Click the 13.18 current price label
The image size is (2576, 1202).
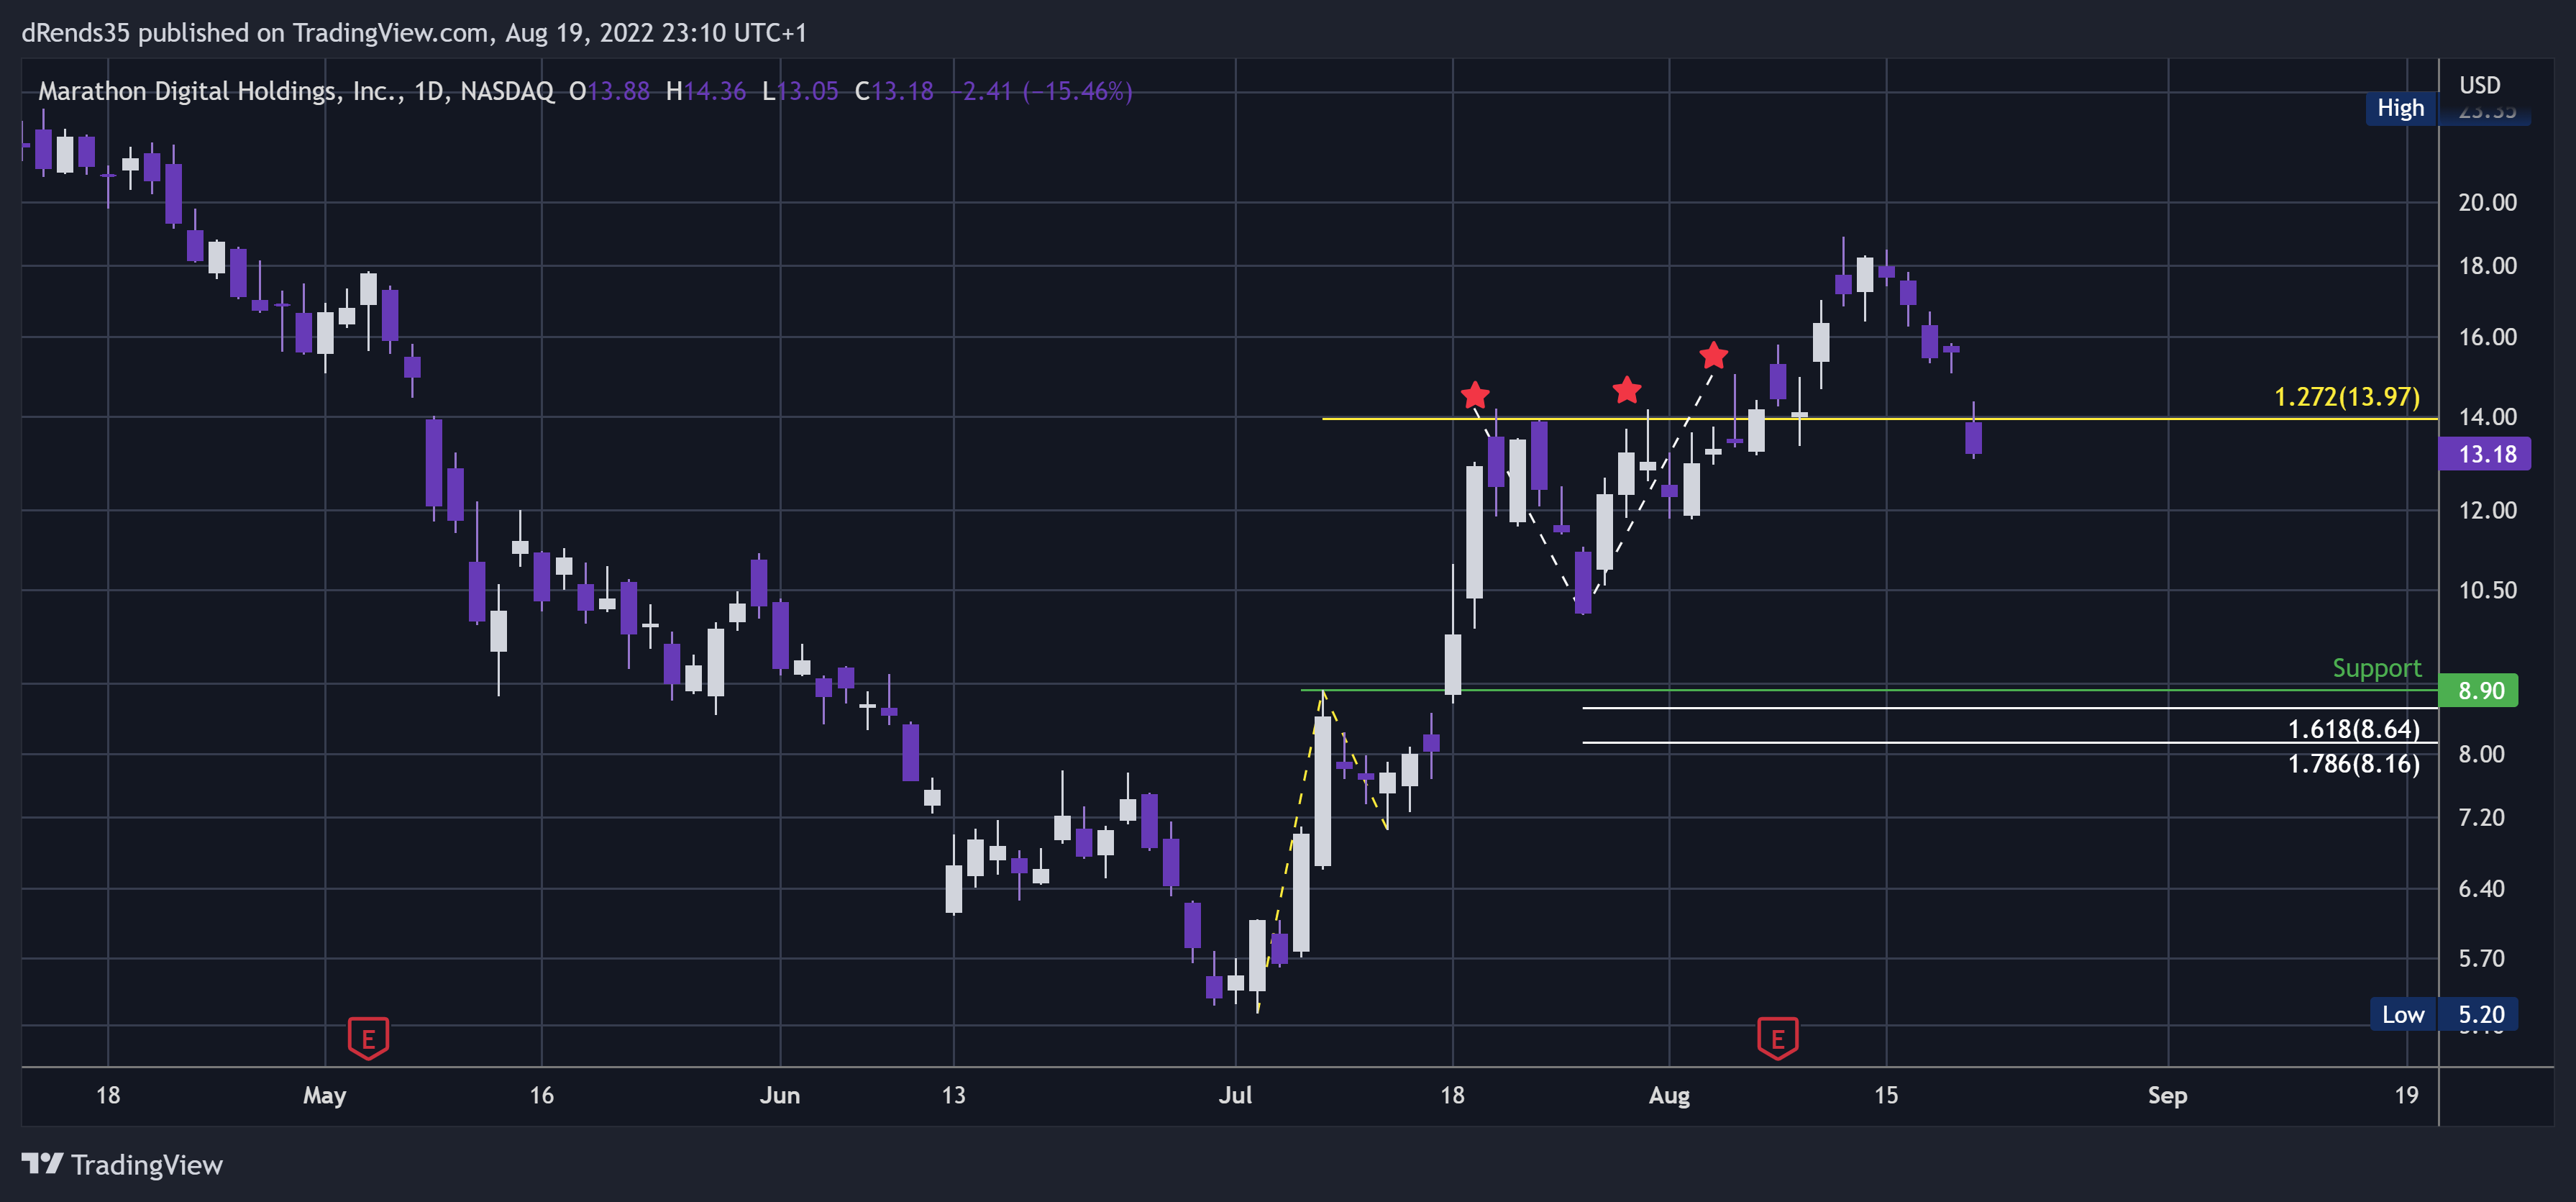tap(2485, 454)
